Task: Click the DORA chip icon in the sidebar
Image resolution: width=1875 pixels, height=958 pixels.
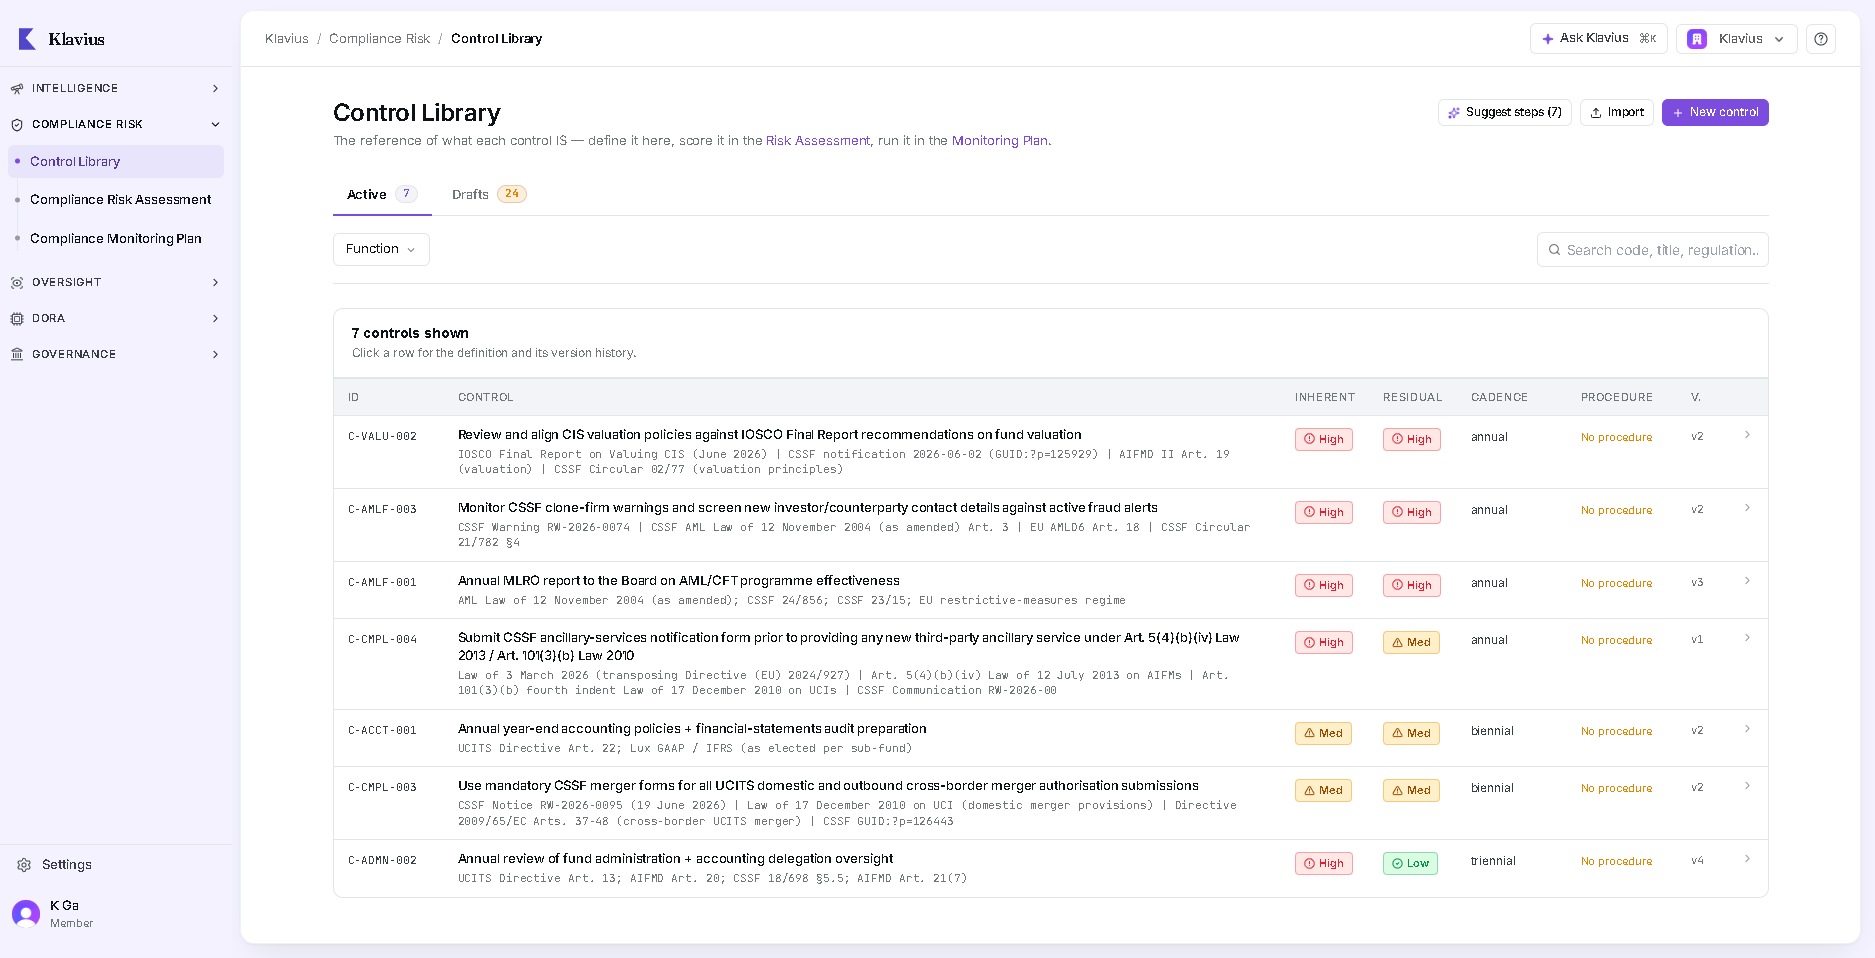Action: [17, 319]
